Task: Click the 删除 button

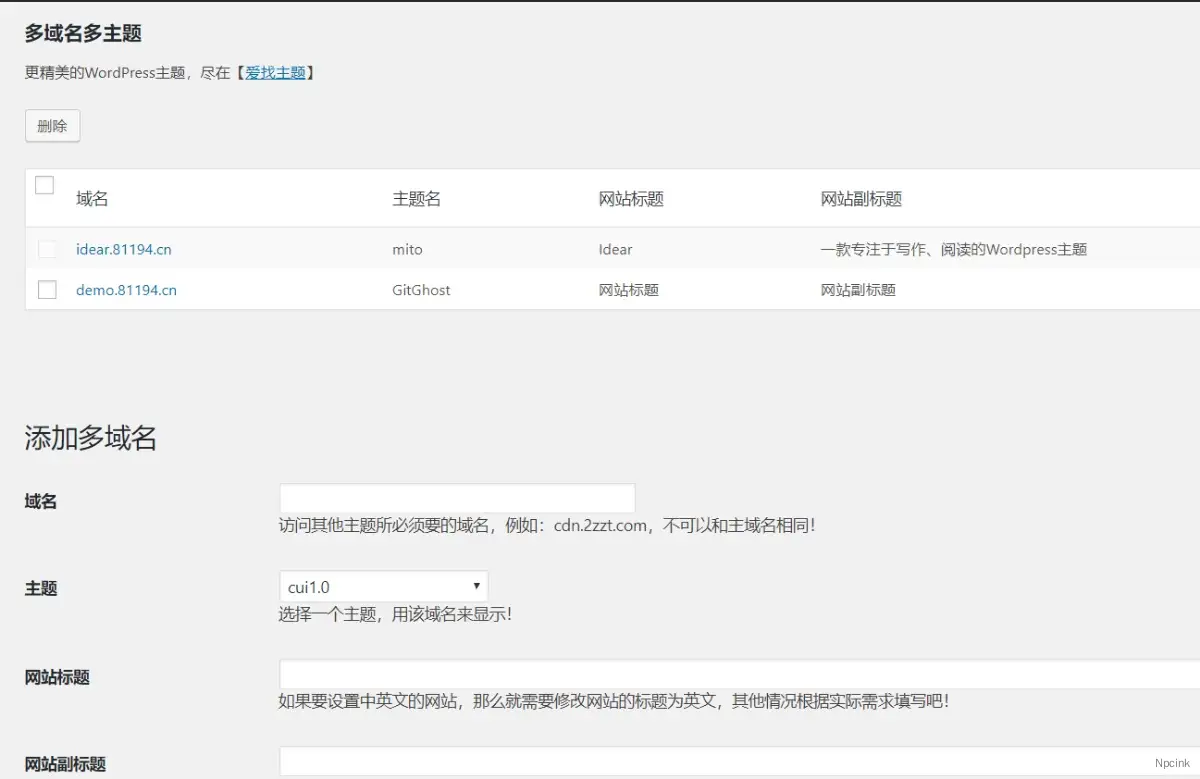Action: [x=52, y=126]
